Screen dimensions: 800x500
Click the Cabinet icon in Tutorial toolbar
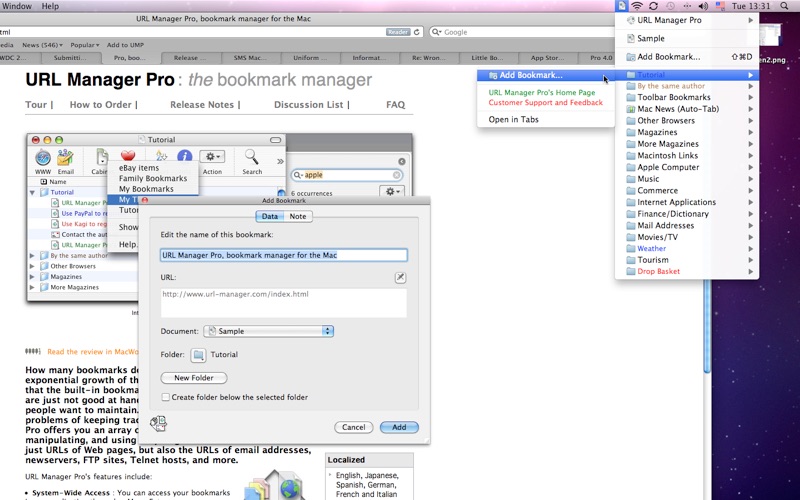[x=101, y=158]
